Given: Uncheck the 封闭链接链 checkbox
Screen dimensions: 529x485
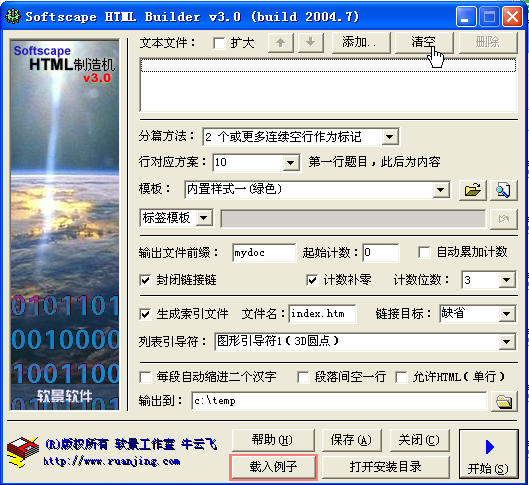Looking at the screenshot, I should click(x=145, y=280).
